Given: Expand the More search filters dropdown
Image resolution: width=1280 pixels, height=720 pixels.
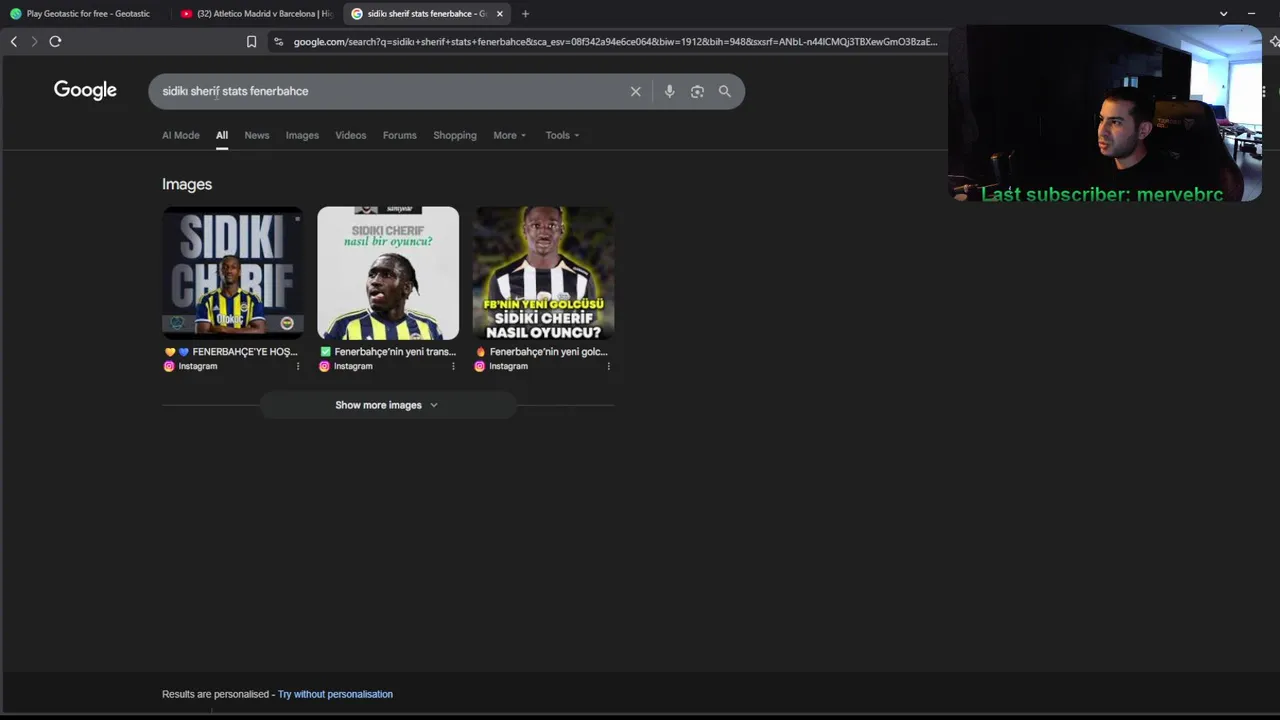Looking at the screenshot, I should coord(509,135).
